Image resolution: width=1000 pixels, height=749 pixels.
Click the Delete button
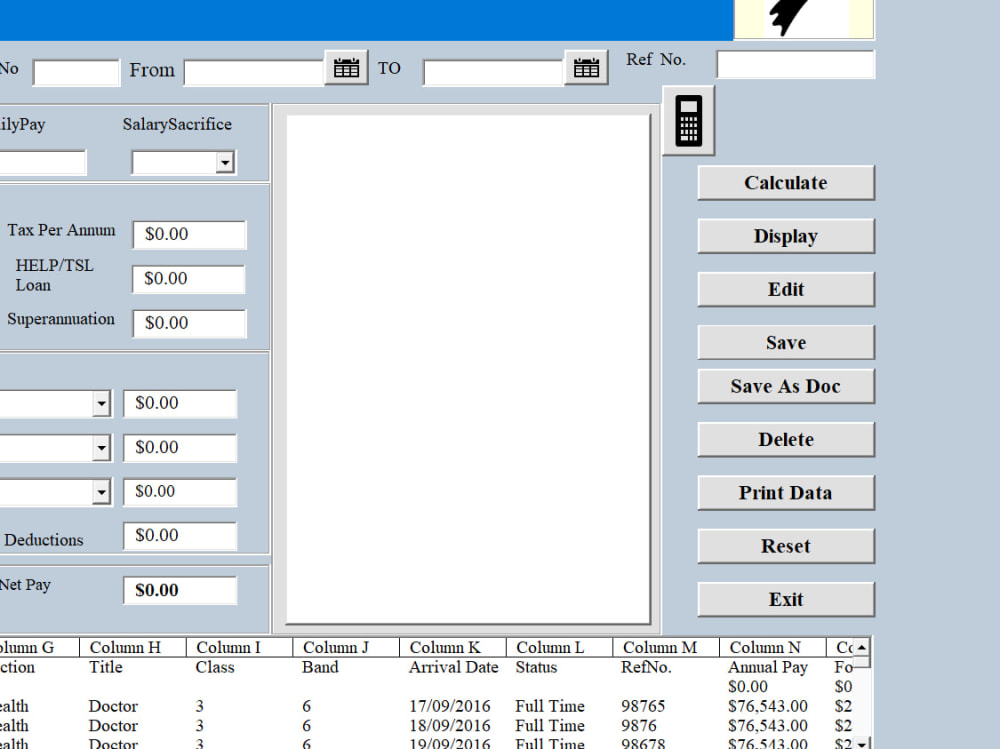point(786,440)
